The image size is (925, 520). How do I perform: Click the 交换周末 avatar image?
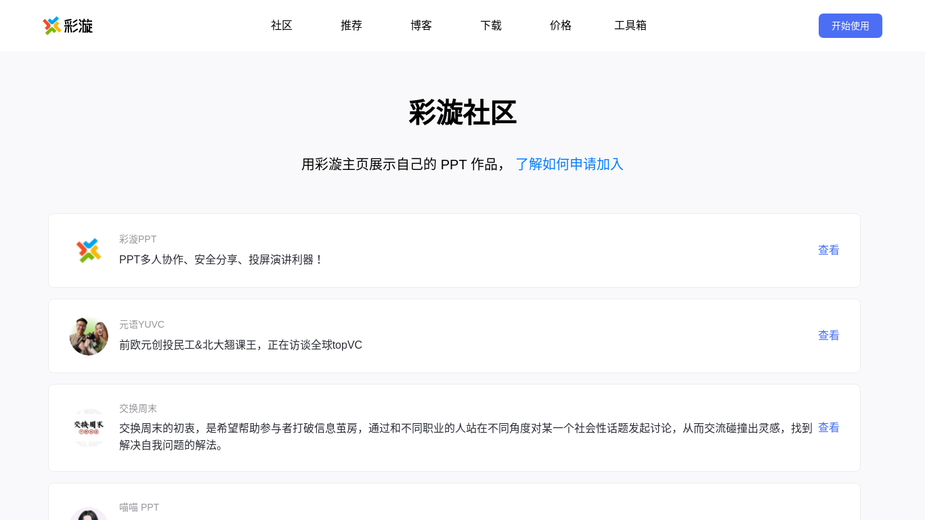point(88,427)
